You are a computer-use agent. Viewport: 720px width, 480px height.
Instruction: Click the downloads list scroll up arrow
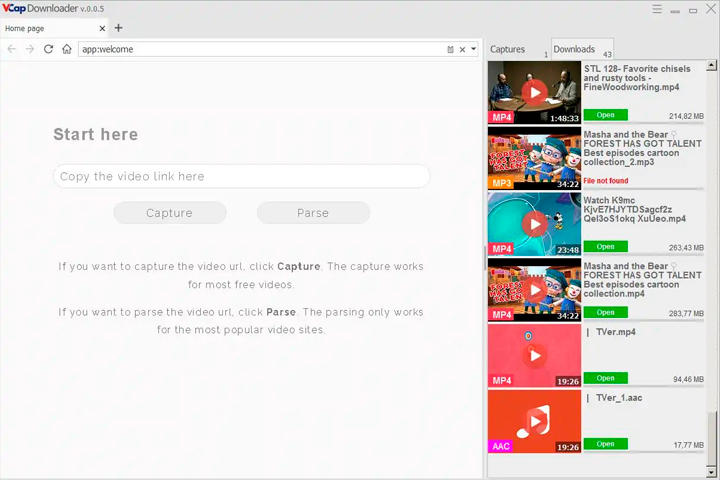click(x=711, y=65)
